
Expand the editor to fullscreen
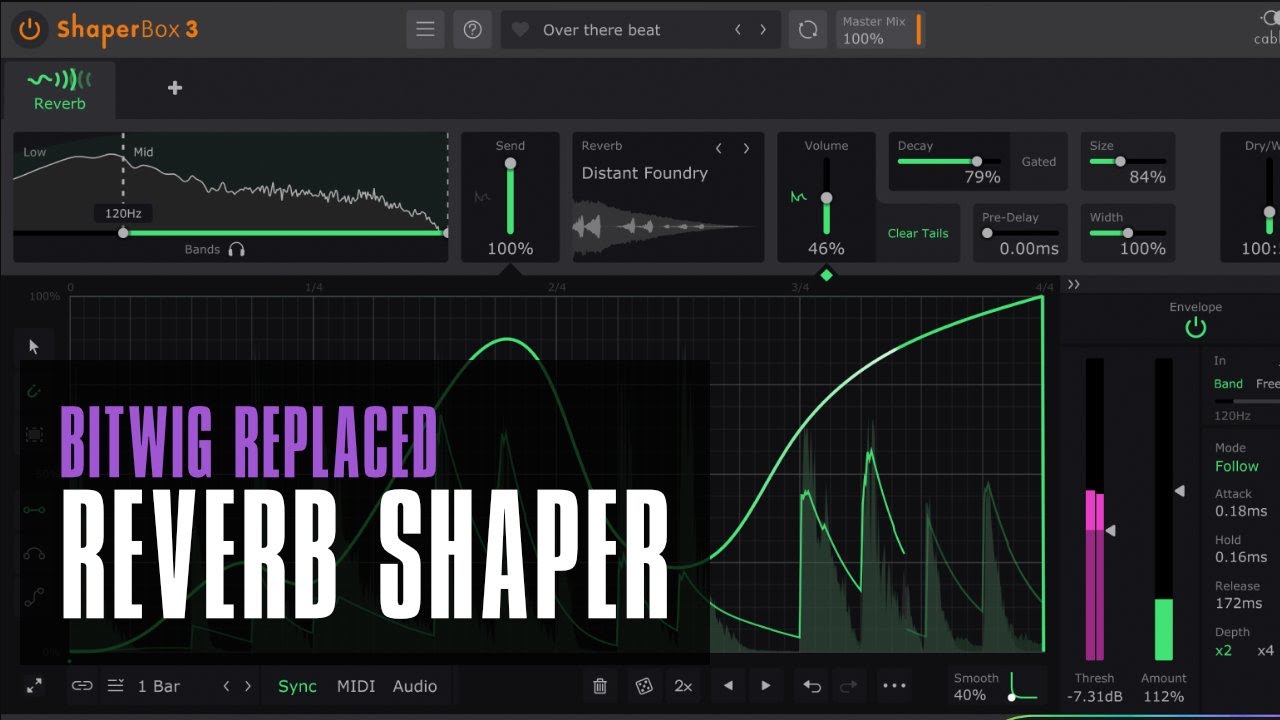pyautogui.click(x=34, y=686)
